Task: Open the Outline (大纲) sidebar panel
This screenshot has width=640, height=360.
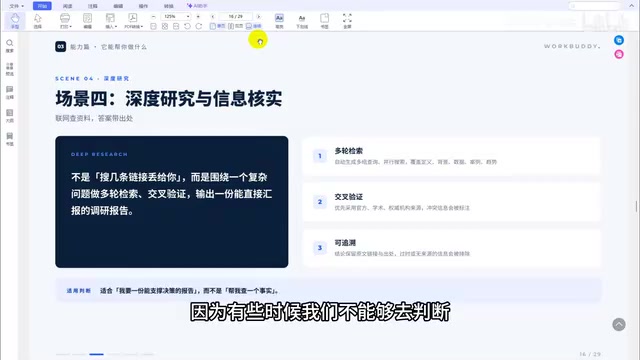Action: (x=10, y=116)
